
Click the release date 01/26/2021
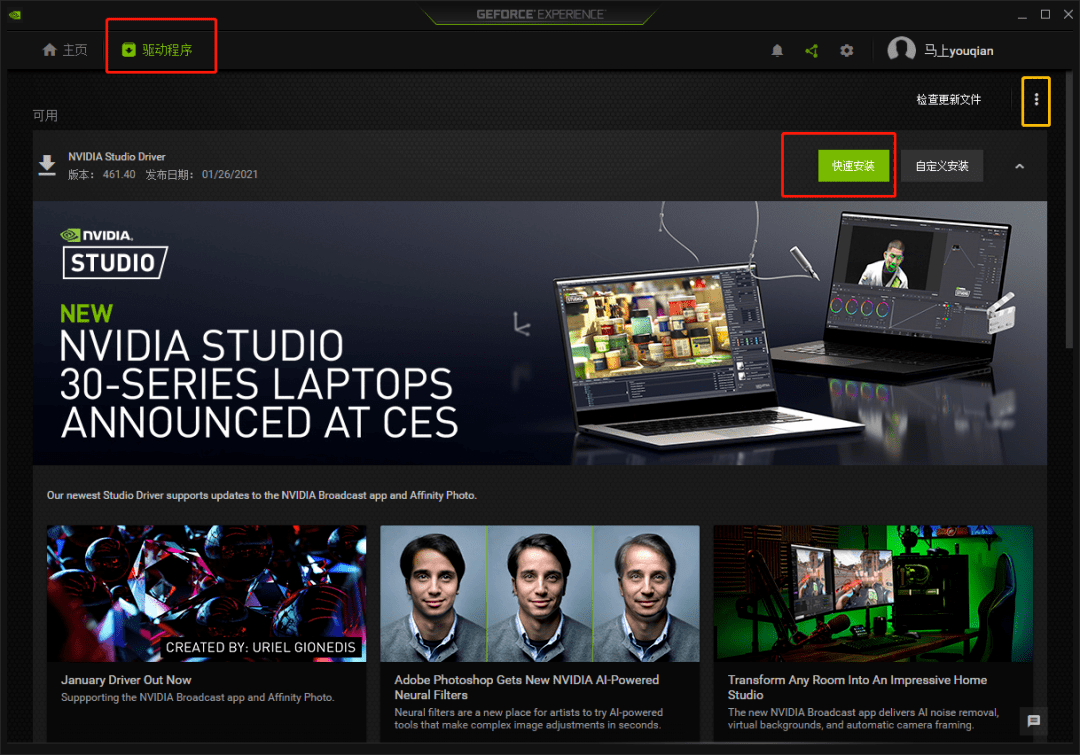230,175
